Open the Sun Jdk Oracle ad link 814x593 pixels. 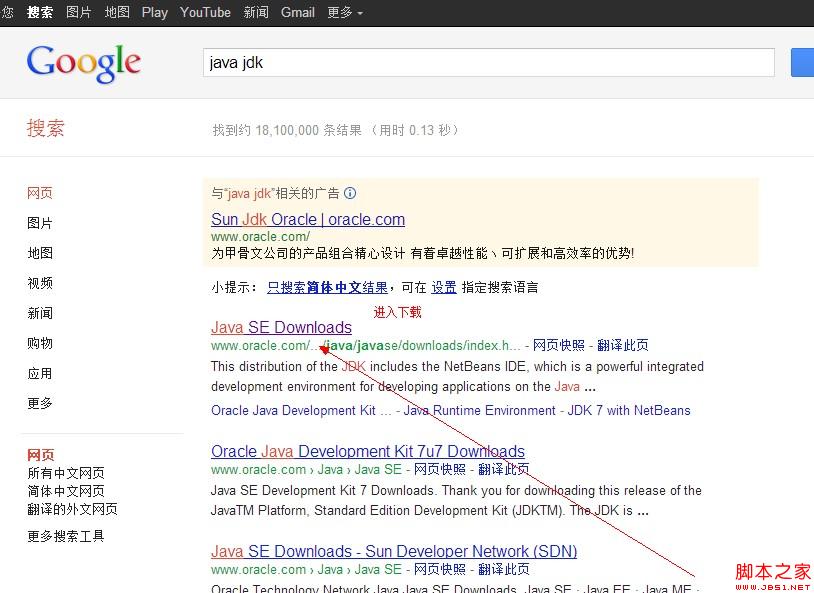click(x=308, y=220)
